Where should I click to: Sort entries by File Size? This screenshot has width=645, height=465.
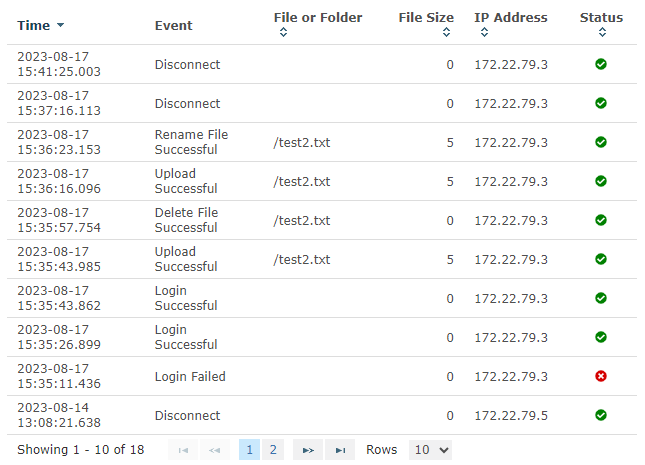446,32
